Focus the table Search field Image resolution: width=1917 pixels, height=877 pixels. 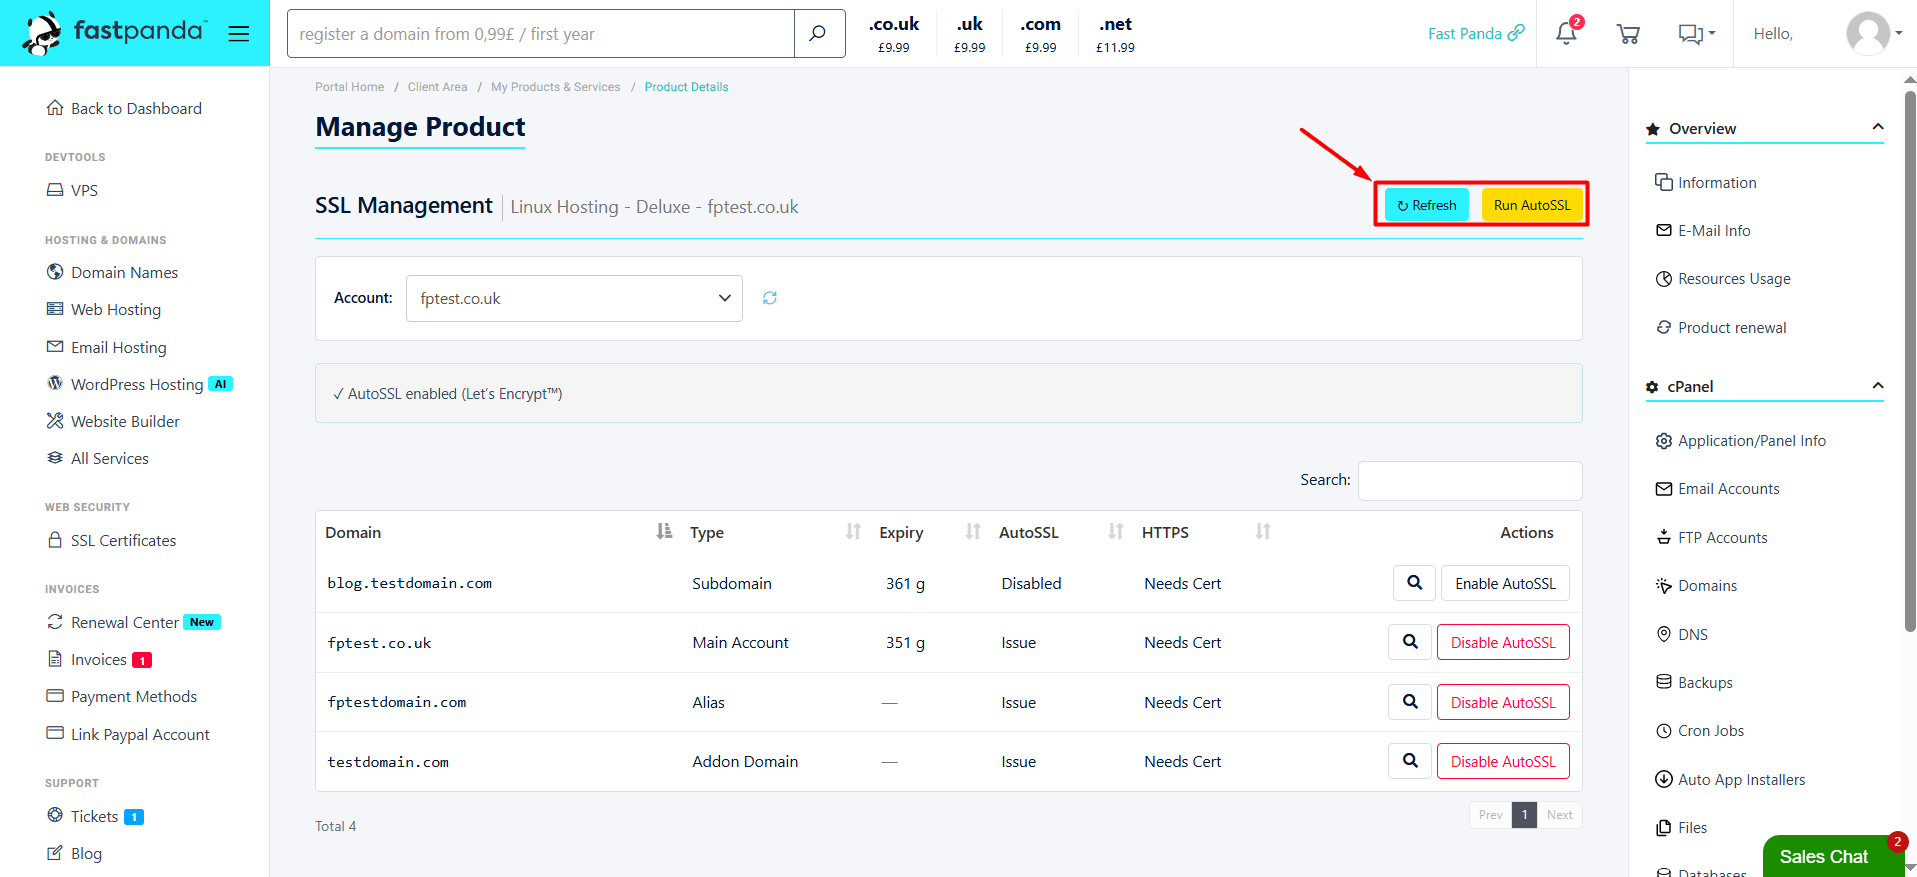click(1470, 480)
